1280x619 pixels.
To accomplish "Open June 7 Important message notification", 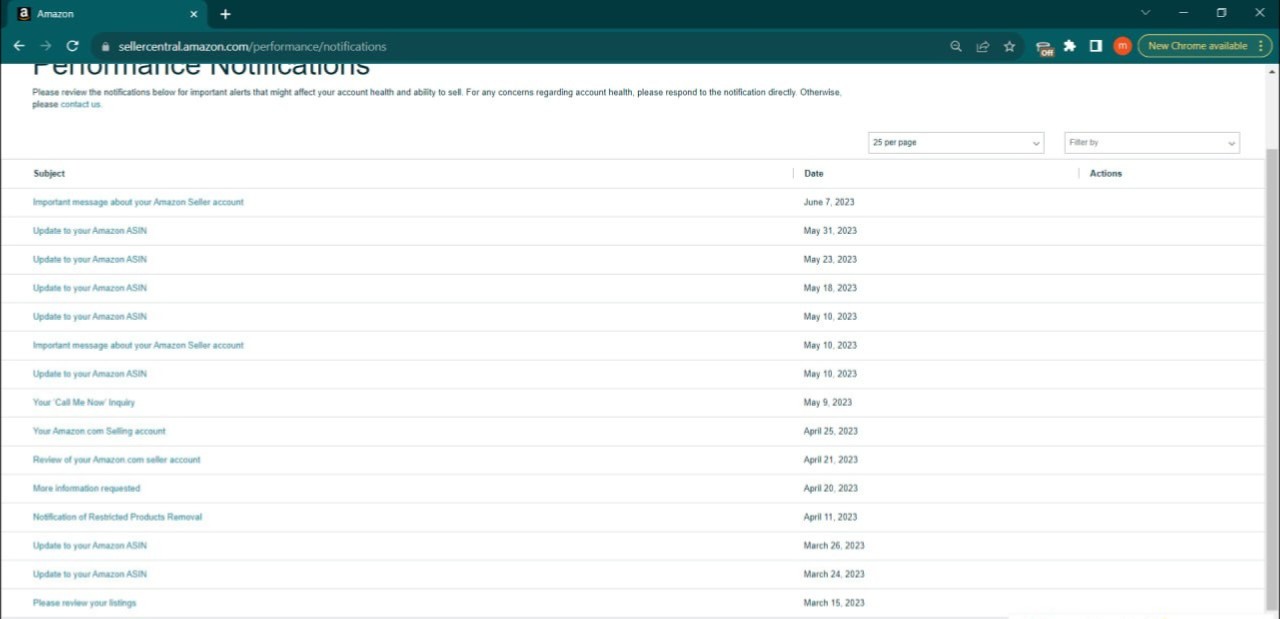I will click(138, 202).
